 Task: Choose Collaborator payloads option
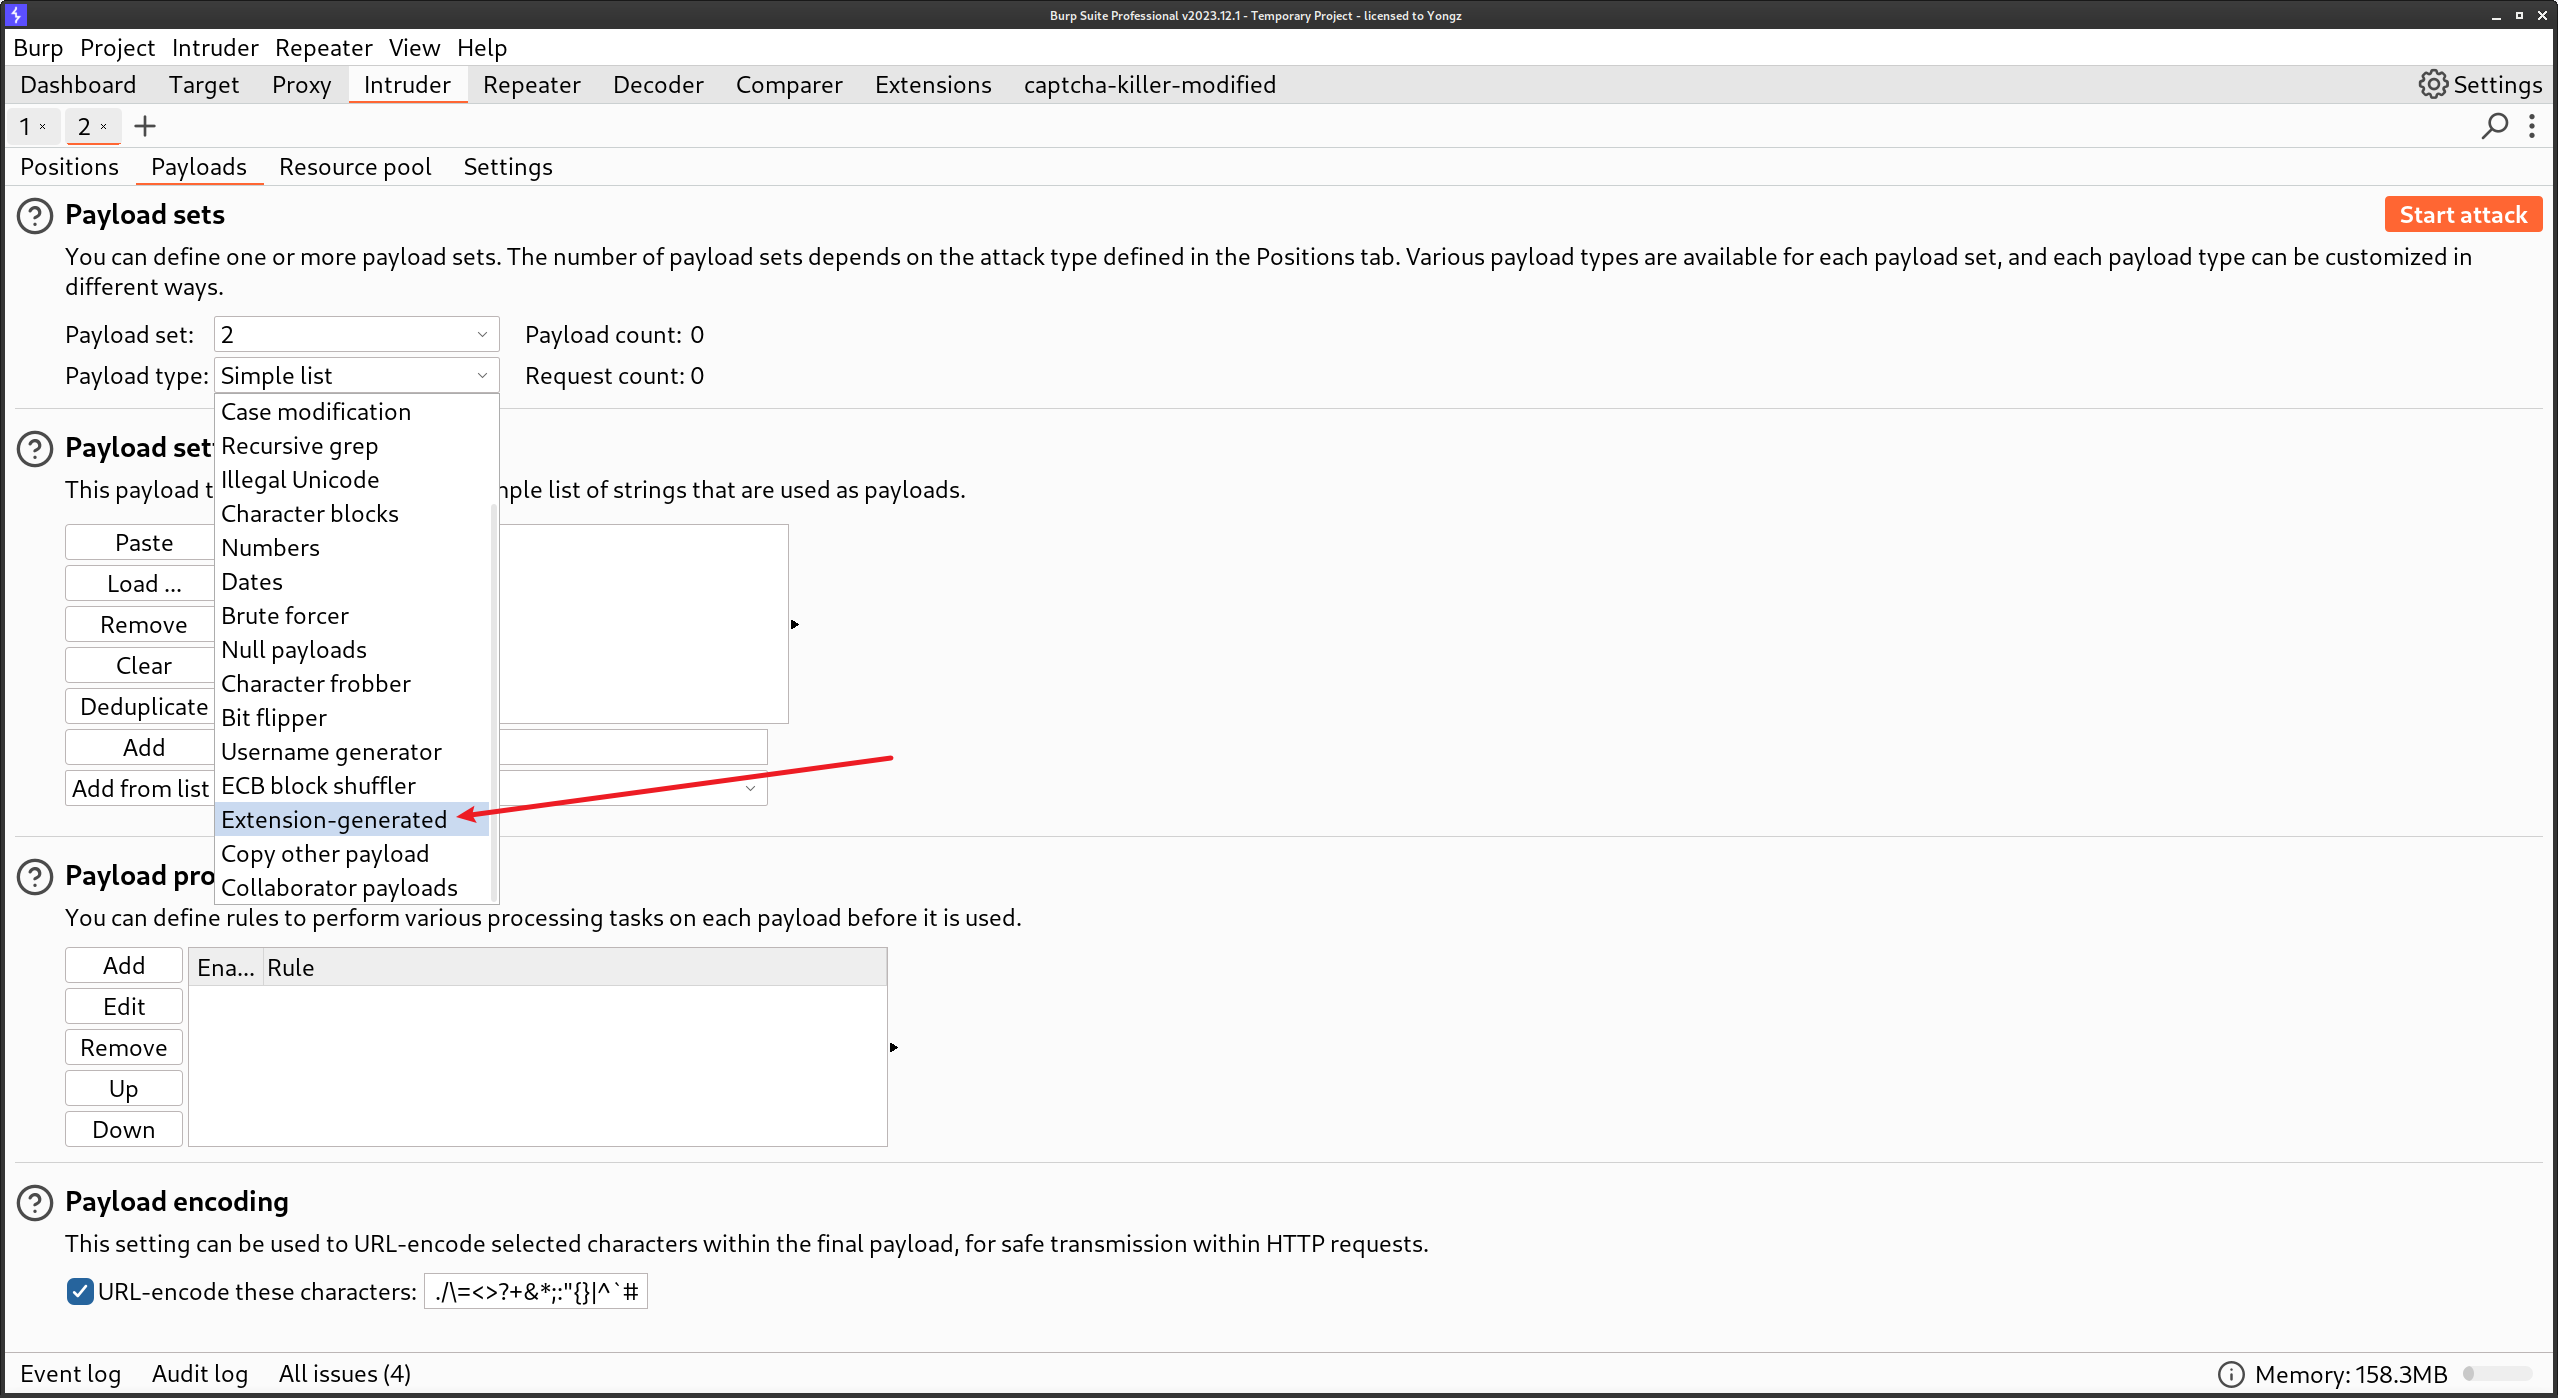(x=352, y=888)
